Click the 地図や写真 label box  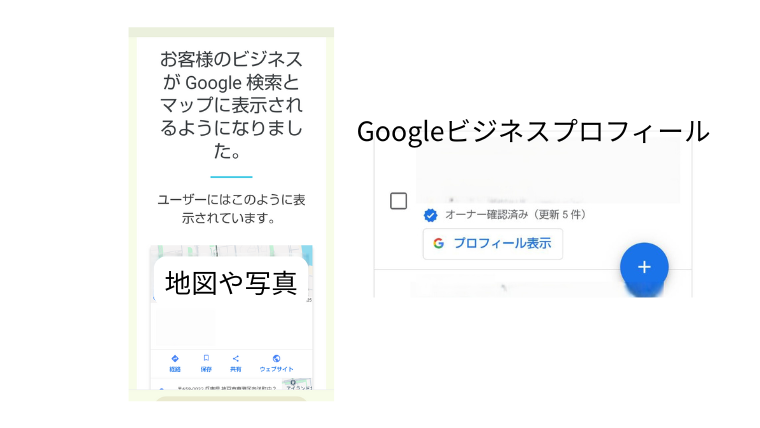click(231, 280)
